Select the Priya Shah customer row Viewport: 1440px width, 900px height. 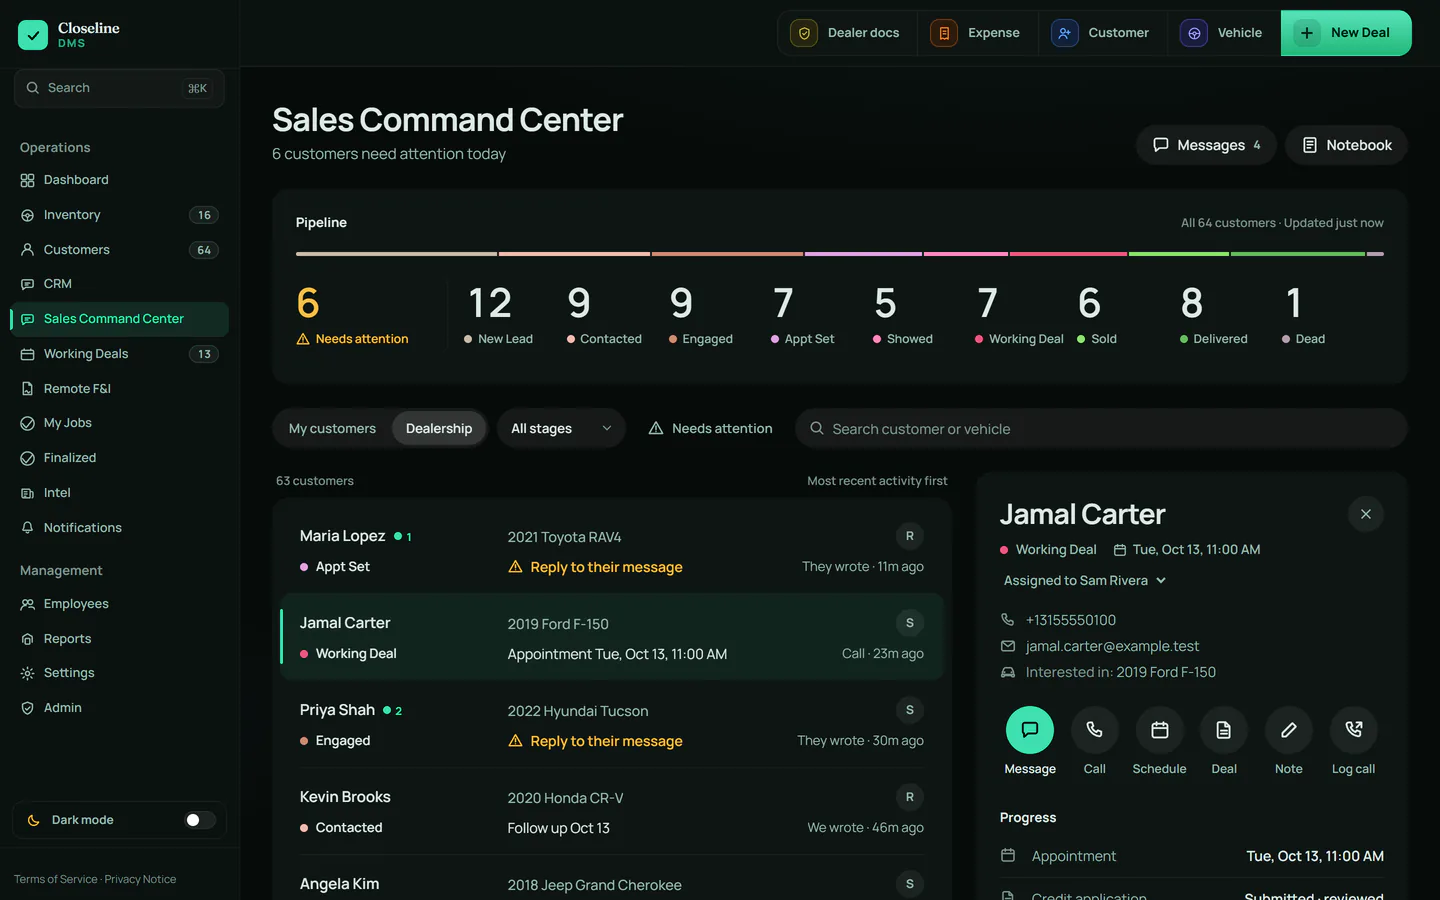pos(612,725)
